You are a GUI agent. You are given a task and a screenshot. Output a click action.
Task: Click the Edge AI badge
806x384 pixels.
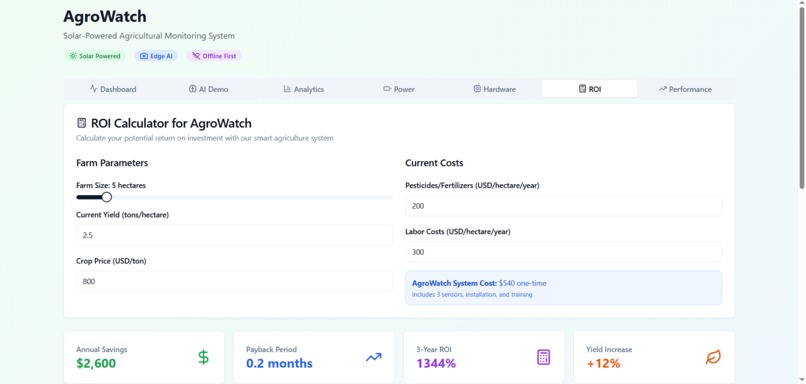click(156, 56)
